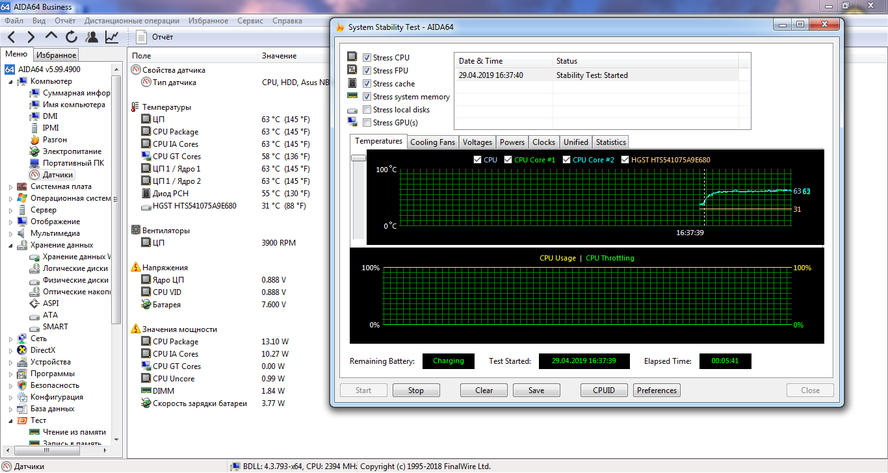Refresh the view with the circular arrow icon
Viewport: 888px width, 473px height.
(71, 37)
